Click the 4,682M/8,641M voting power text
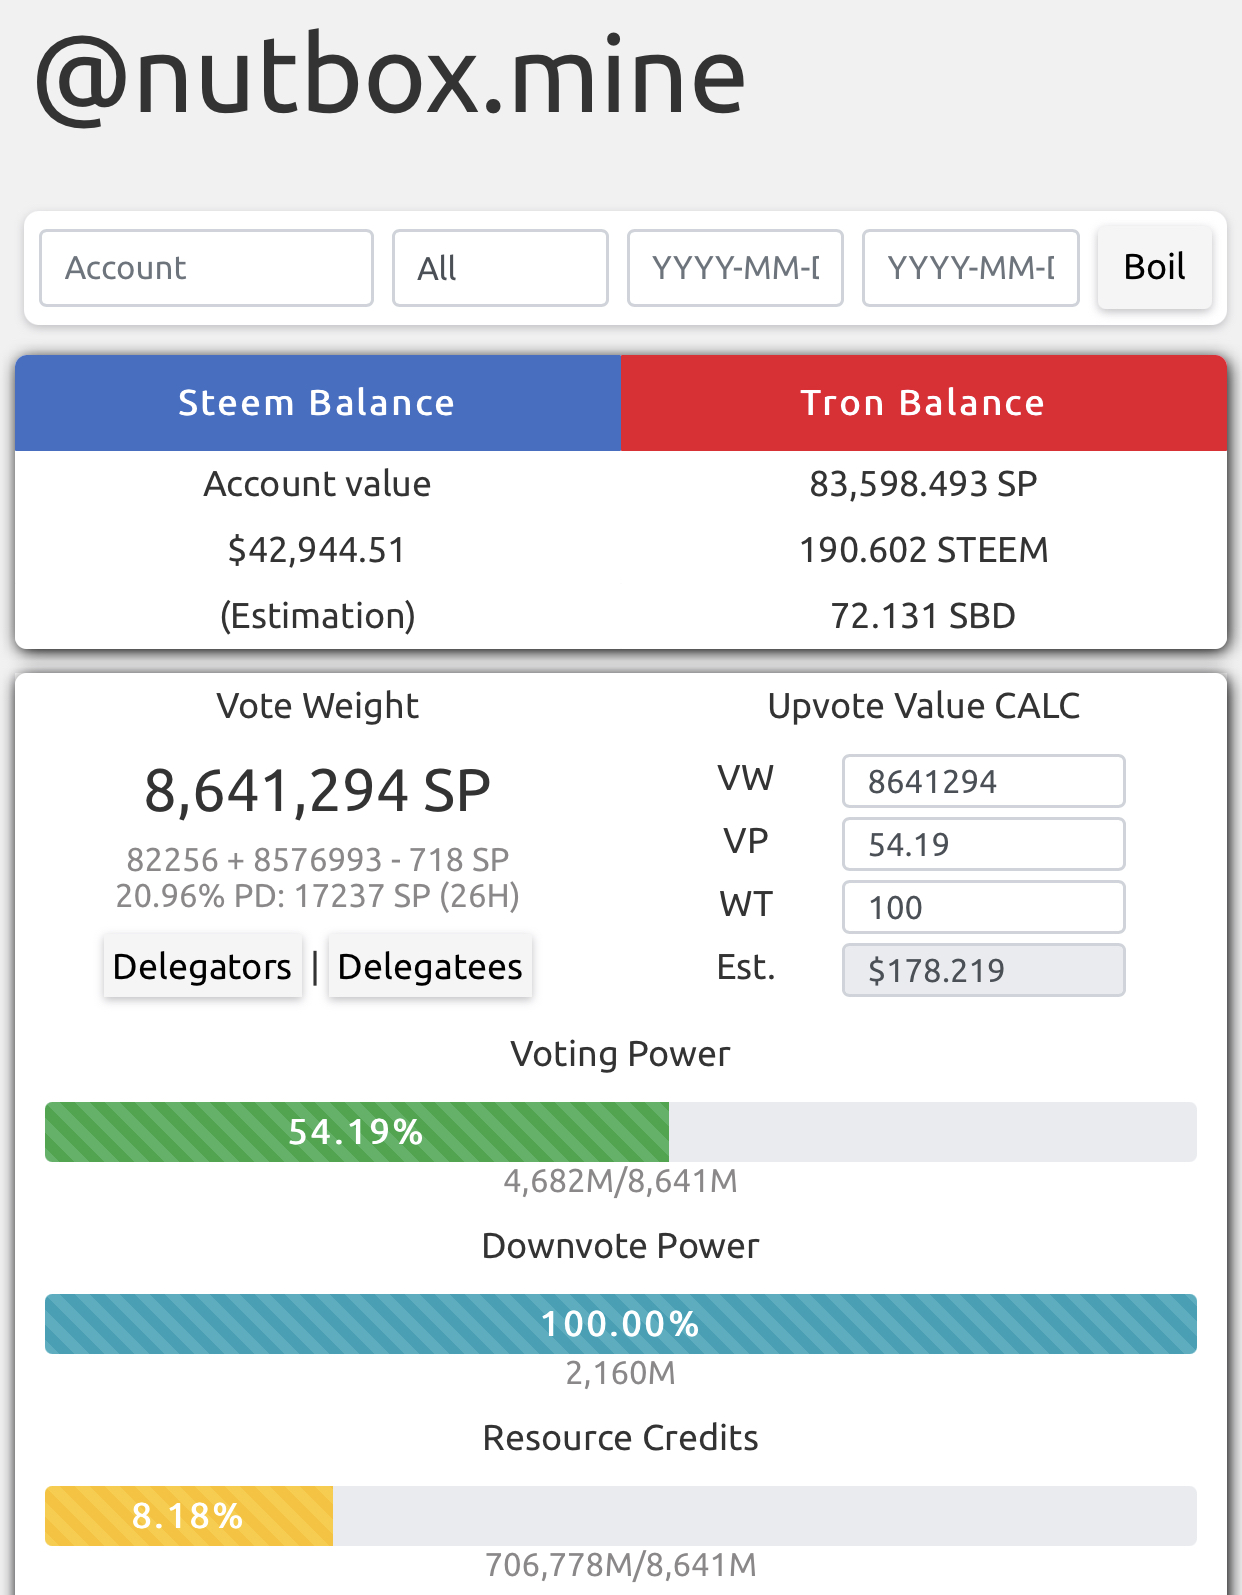The height and width of the screenshot is (1595, 1242). [x=621, y=1181]
